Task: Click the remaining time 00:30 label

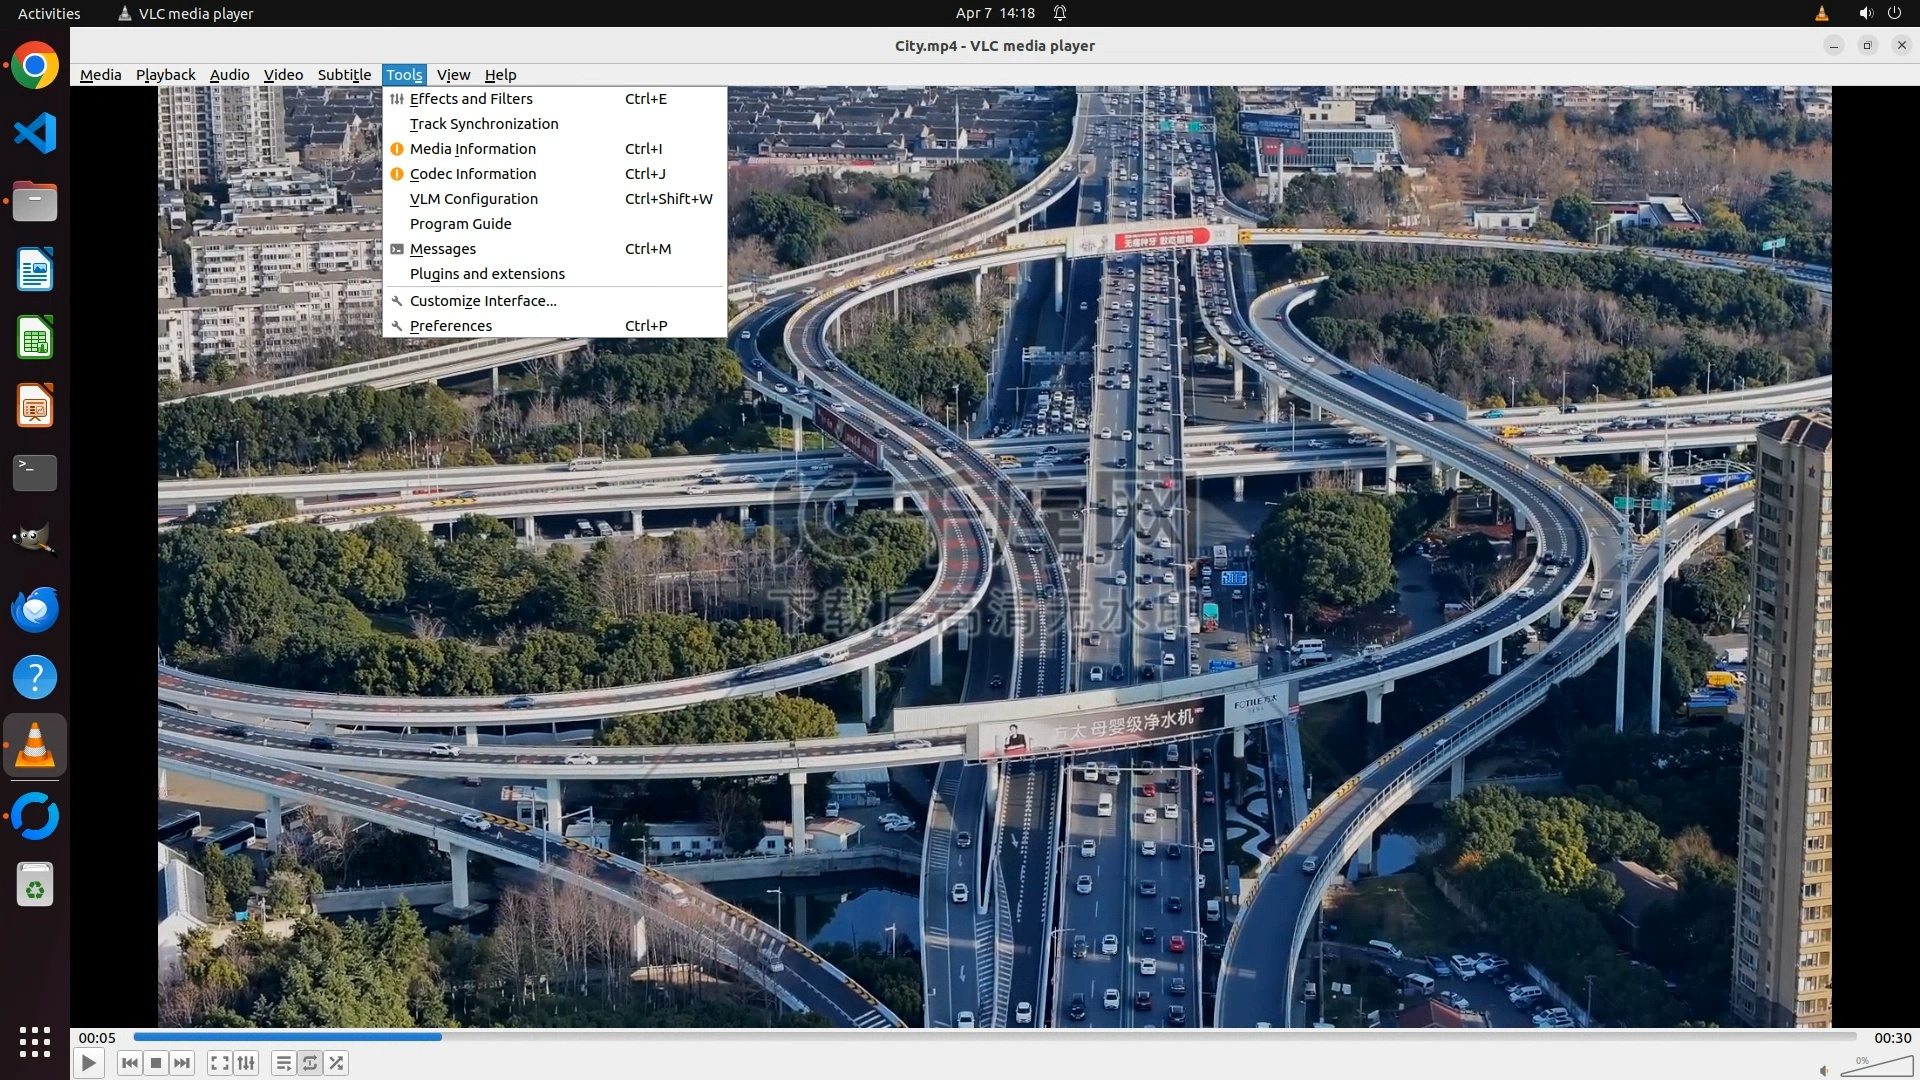Action: click(x=1892, y=1038)
